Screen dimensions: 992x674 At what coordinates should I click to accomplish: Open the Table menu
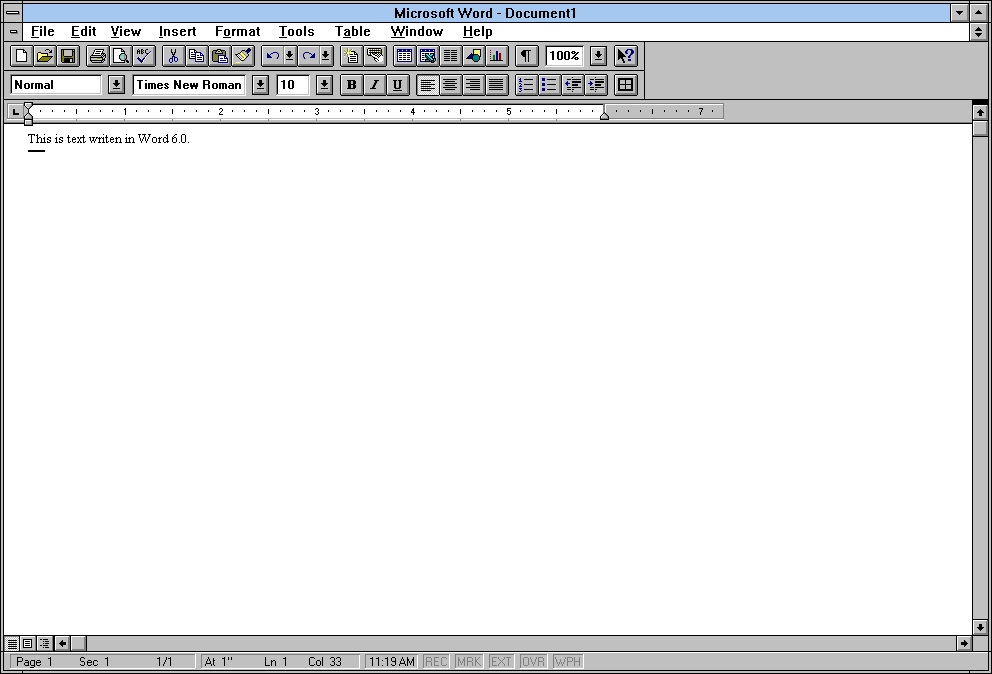tap(352, 32)
